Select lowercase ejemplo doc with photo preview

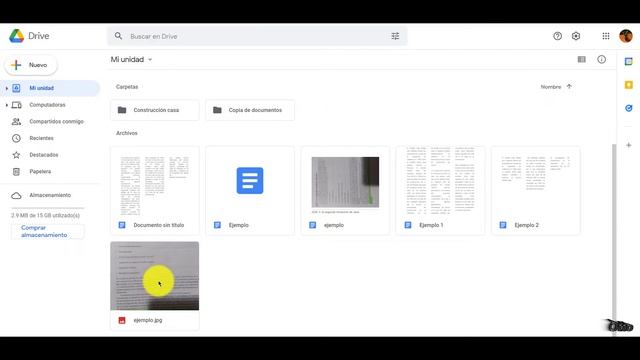[x=345, y=191]
